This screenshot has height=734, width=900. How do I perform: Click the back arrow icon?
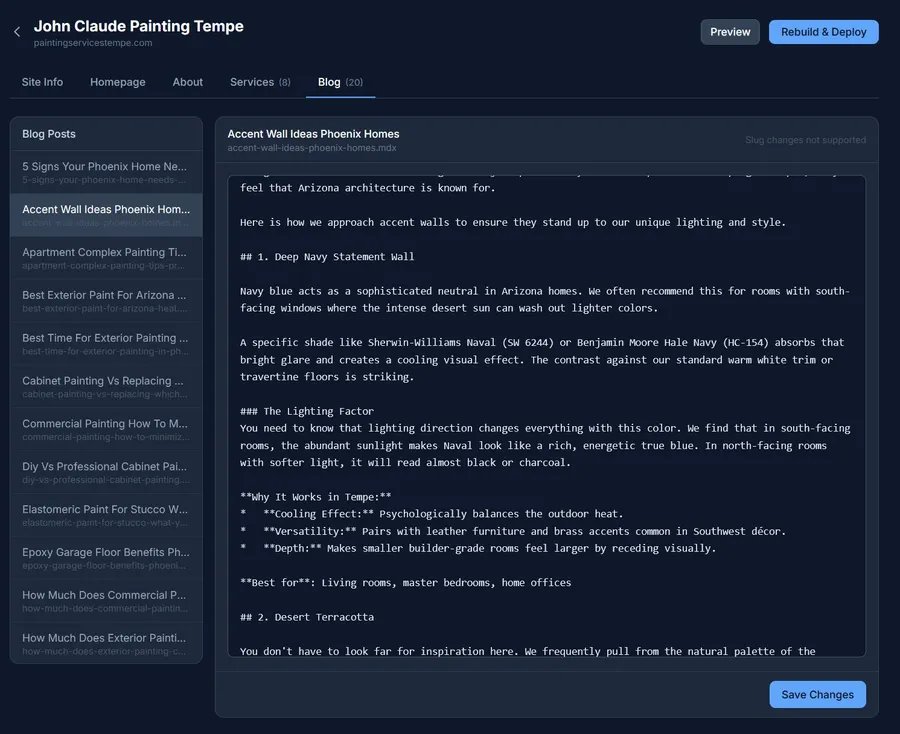coord(17,32)
